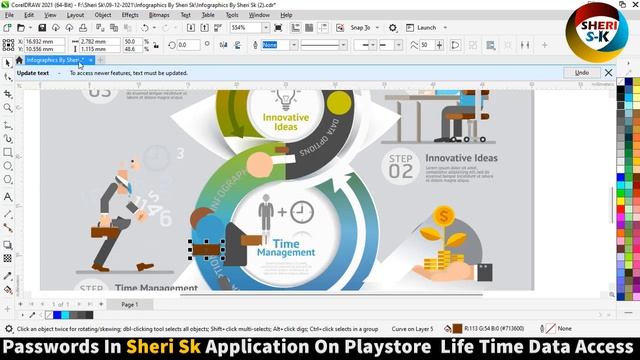Toggle the Lock ratio padlock

pos(156,45)
